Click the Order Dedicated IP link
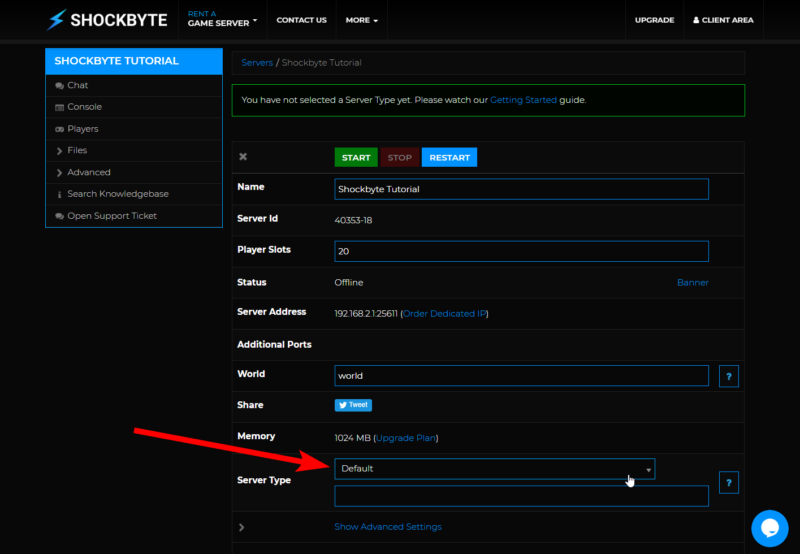This screenshot has height=554, width=800. 444,314
